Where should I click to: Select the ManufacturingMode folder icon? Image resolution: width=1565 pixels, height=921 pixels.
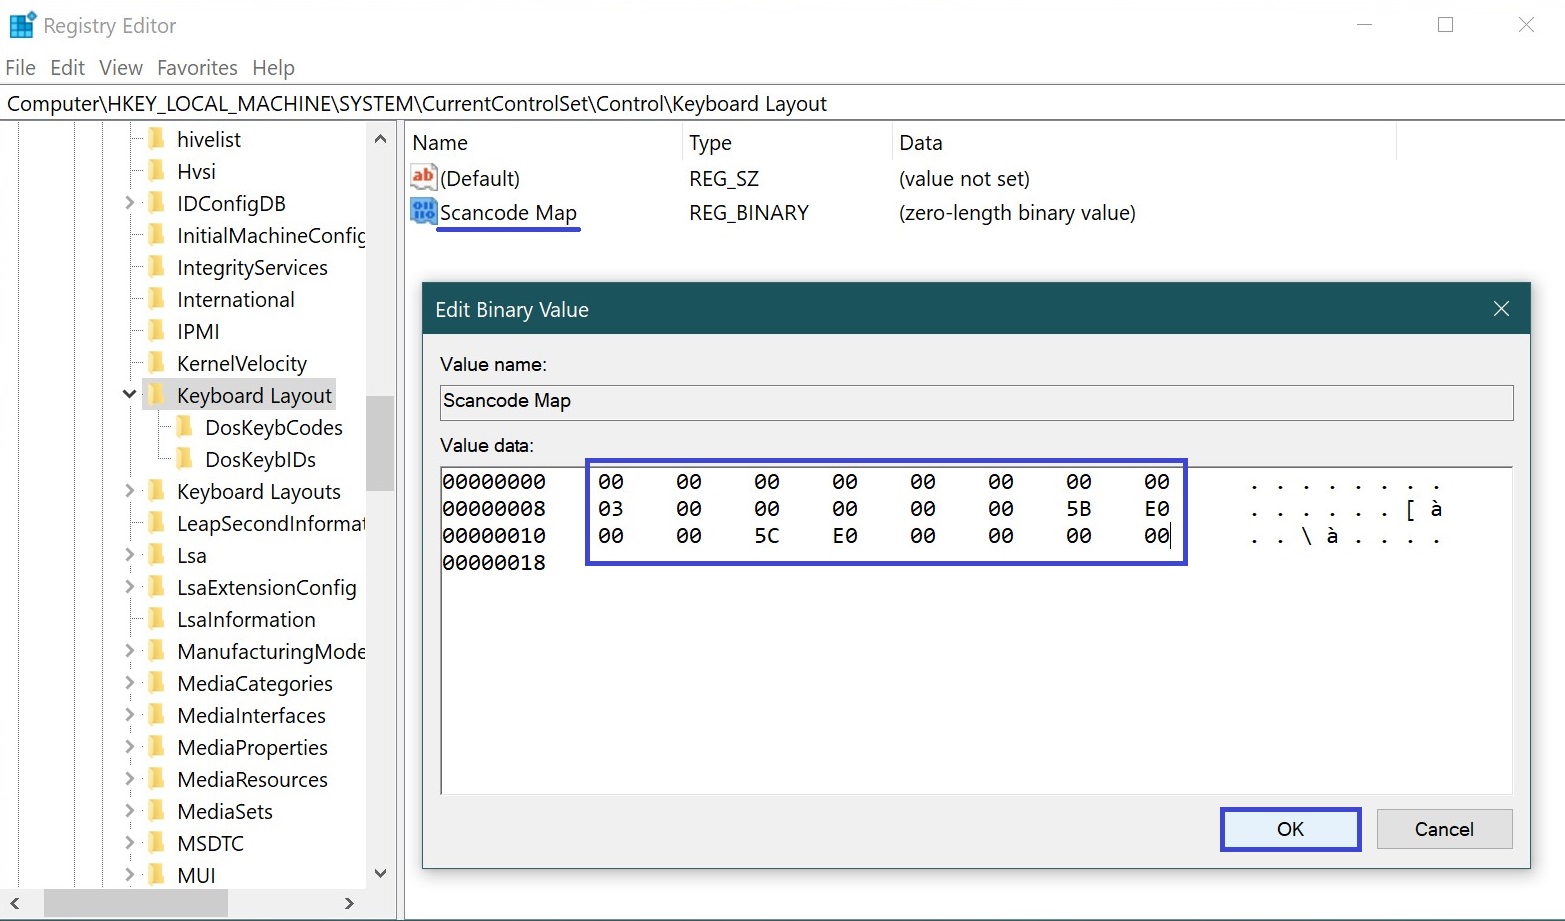156,650
